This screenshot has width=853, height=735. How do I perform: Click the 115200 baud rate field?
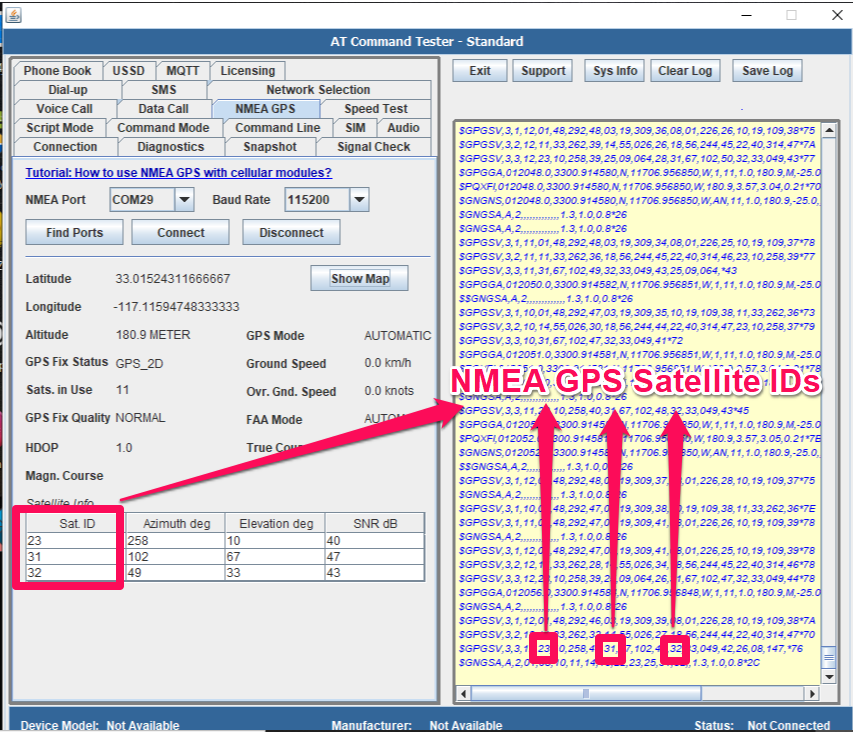coord(318,200)
